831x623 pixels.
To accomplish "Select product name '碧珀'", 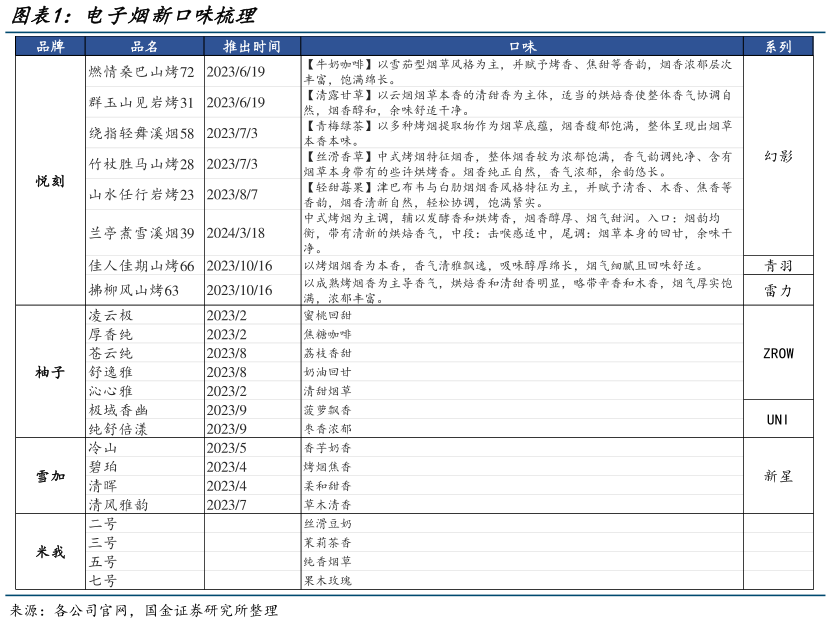I will click(103, 467).
